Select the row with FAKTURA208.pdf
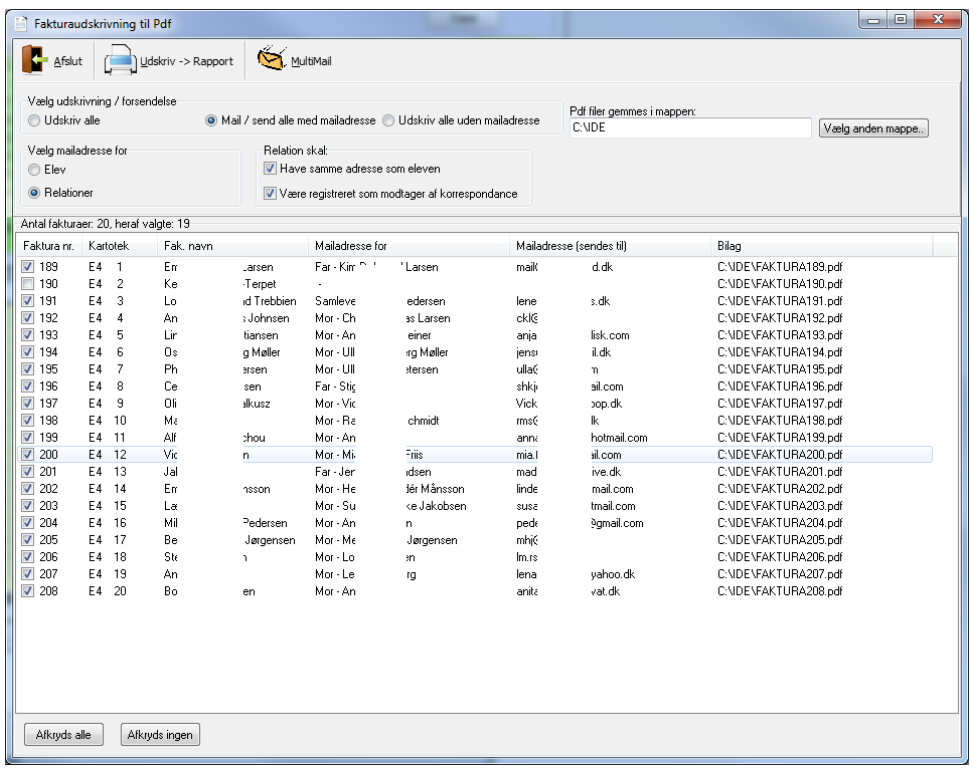This screenshot has height=781, width=973. (x=476, y=591)
